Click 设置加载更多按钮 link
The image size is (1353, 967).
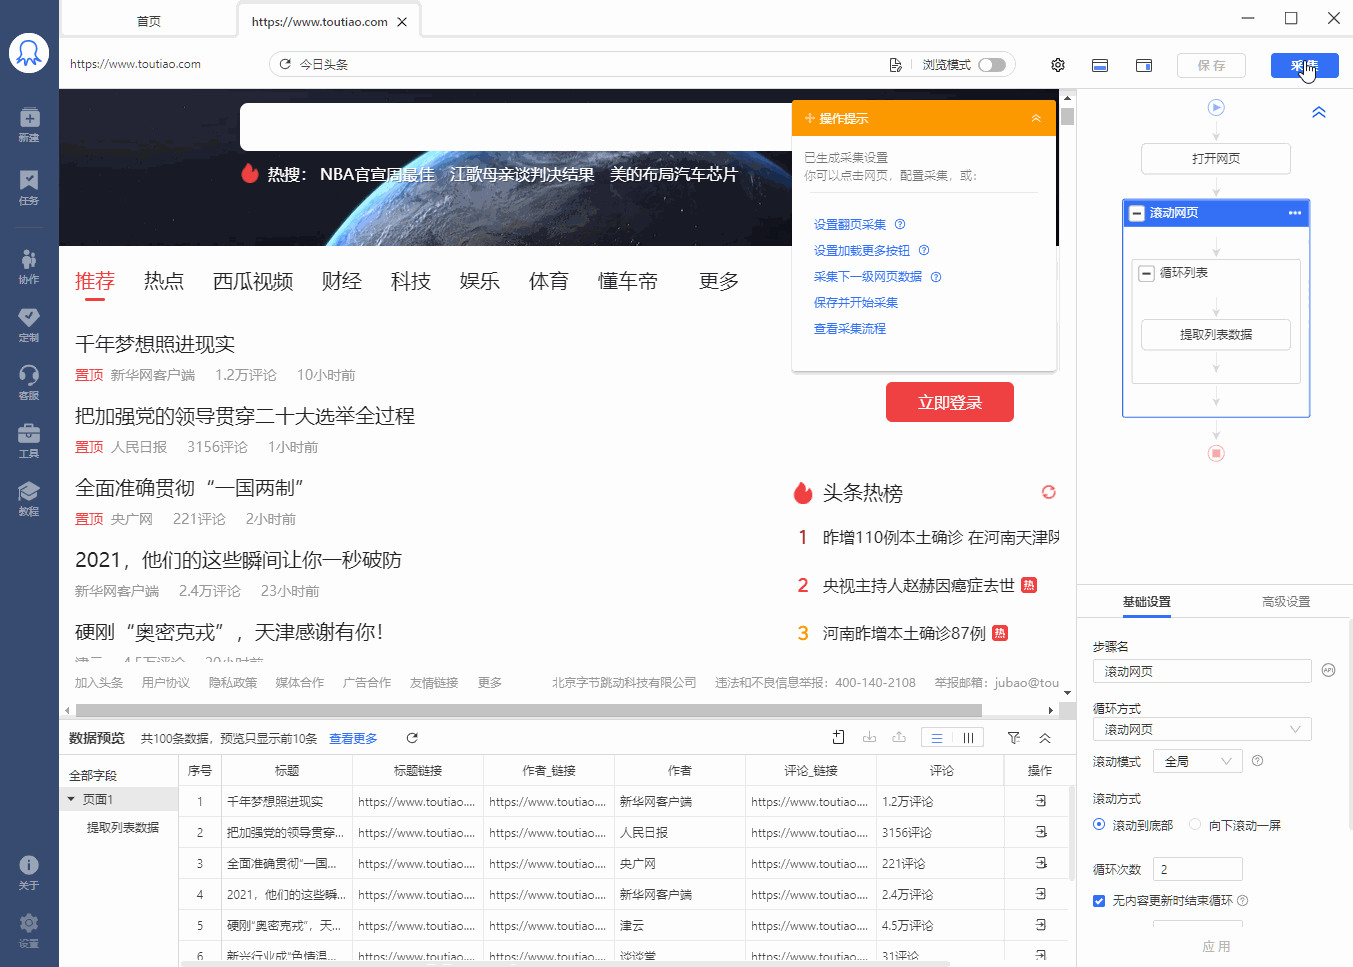point(862,250)
